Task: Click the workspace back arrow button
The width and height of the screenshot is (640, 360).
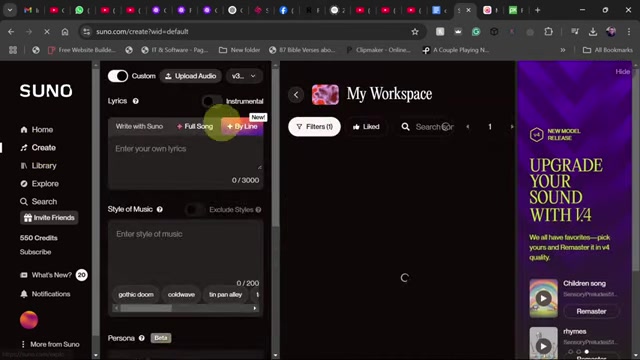Action: (296, 95)
